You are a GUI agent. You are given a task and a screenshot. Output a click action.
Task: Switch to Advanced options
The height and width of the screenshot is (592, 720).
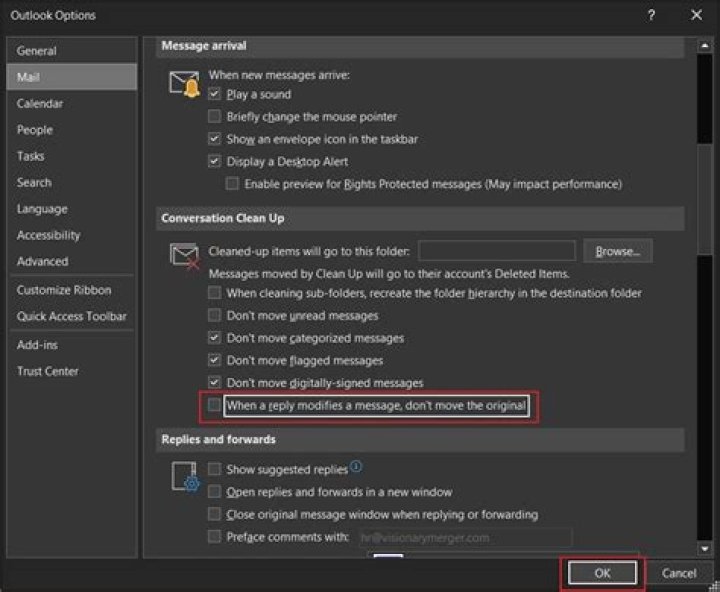coord(72,261)
